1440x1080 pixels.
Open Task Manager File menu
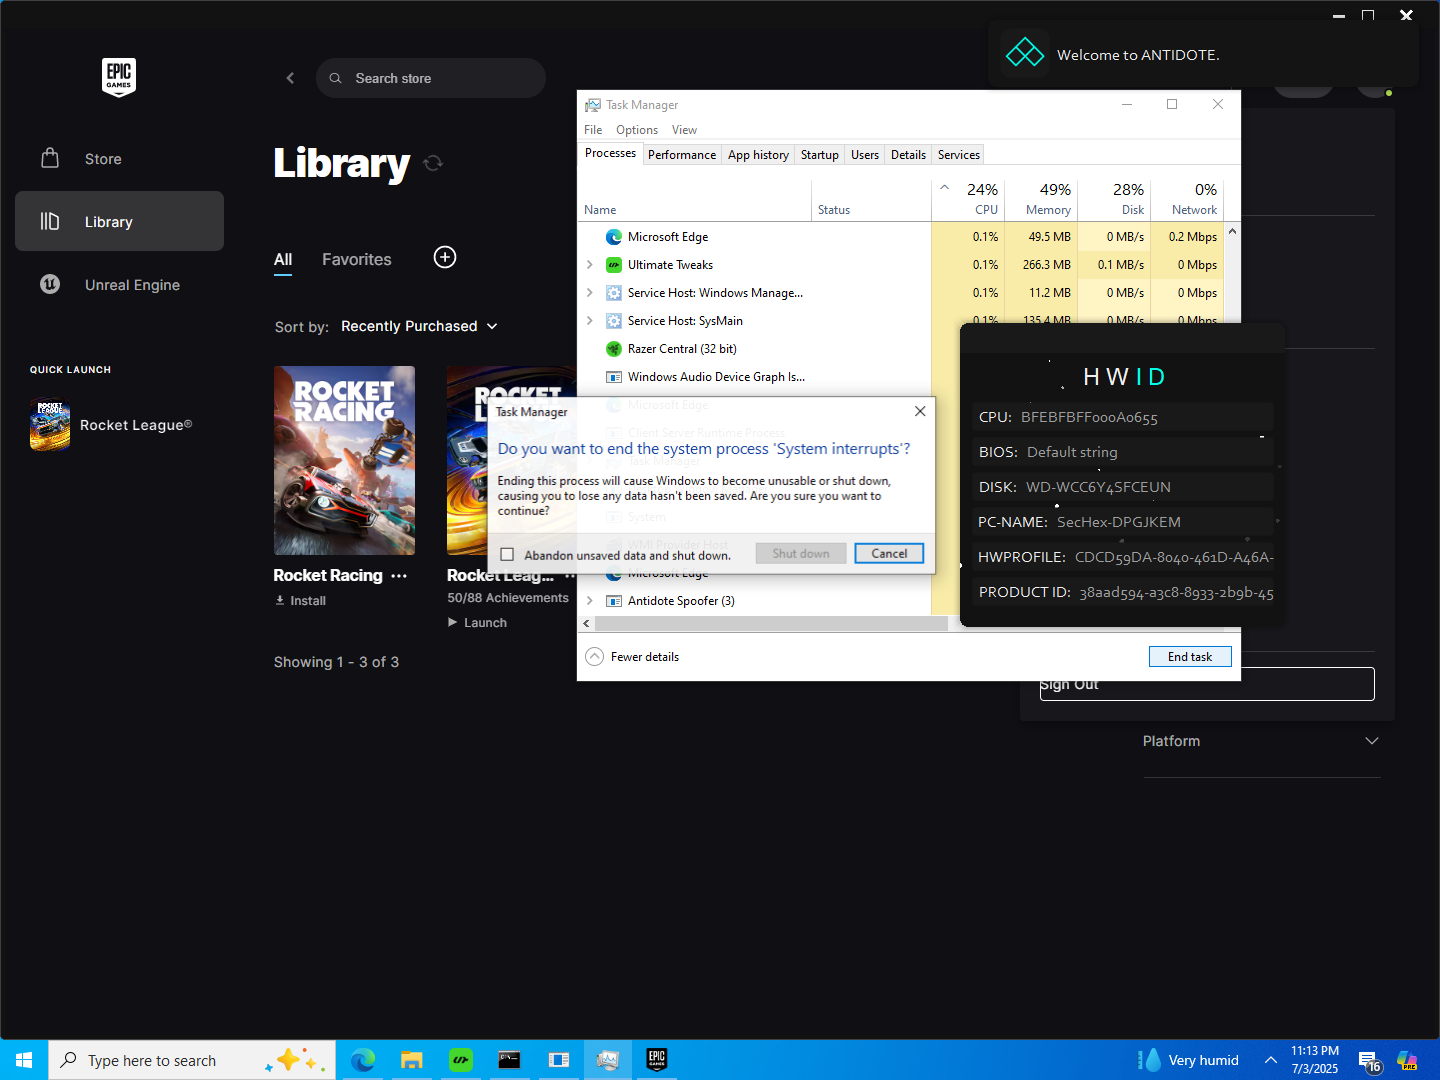tap(593, 130)
